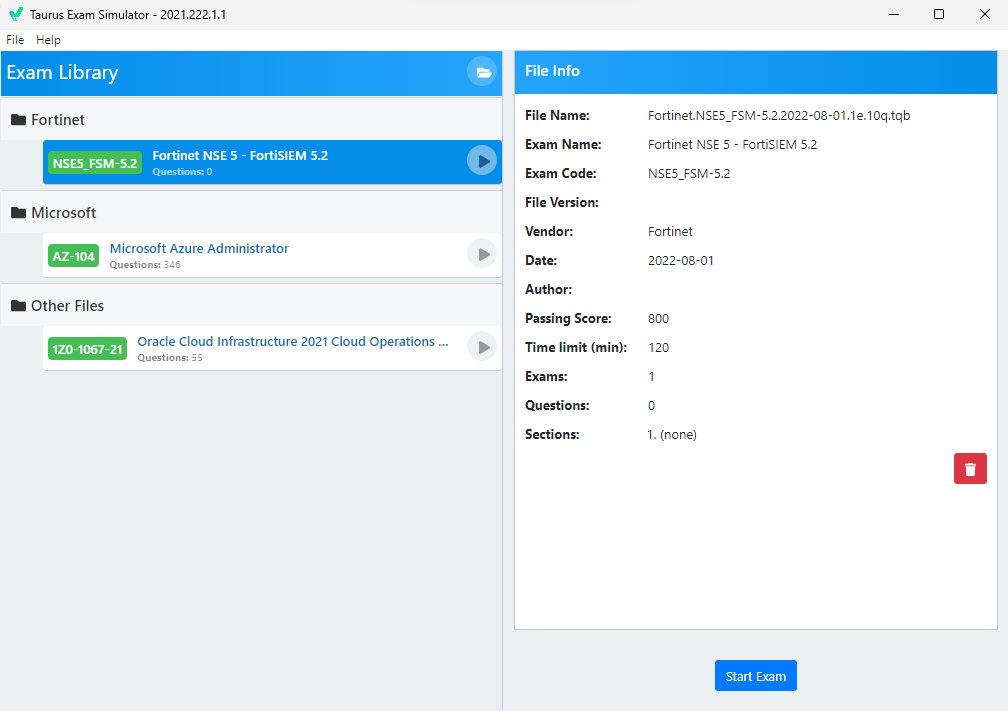This screenshot has width=1008, height=711.
Task: Click the Time limit value 120
Action: tap(658, 347)
